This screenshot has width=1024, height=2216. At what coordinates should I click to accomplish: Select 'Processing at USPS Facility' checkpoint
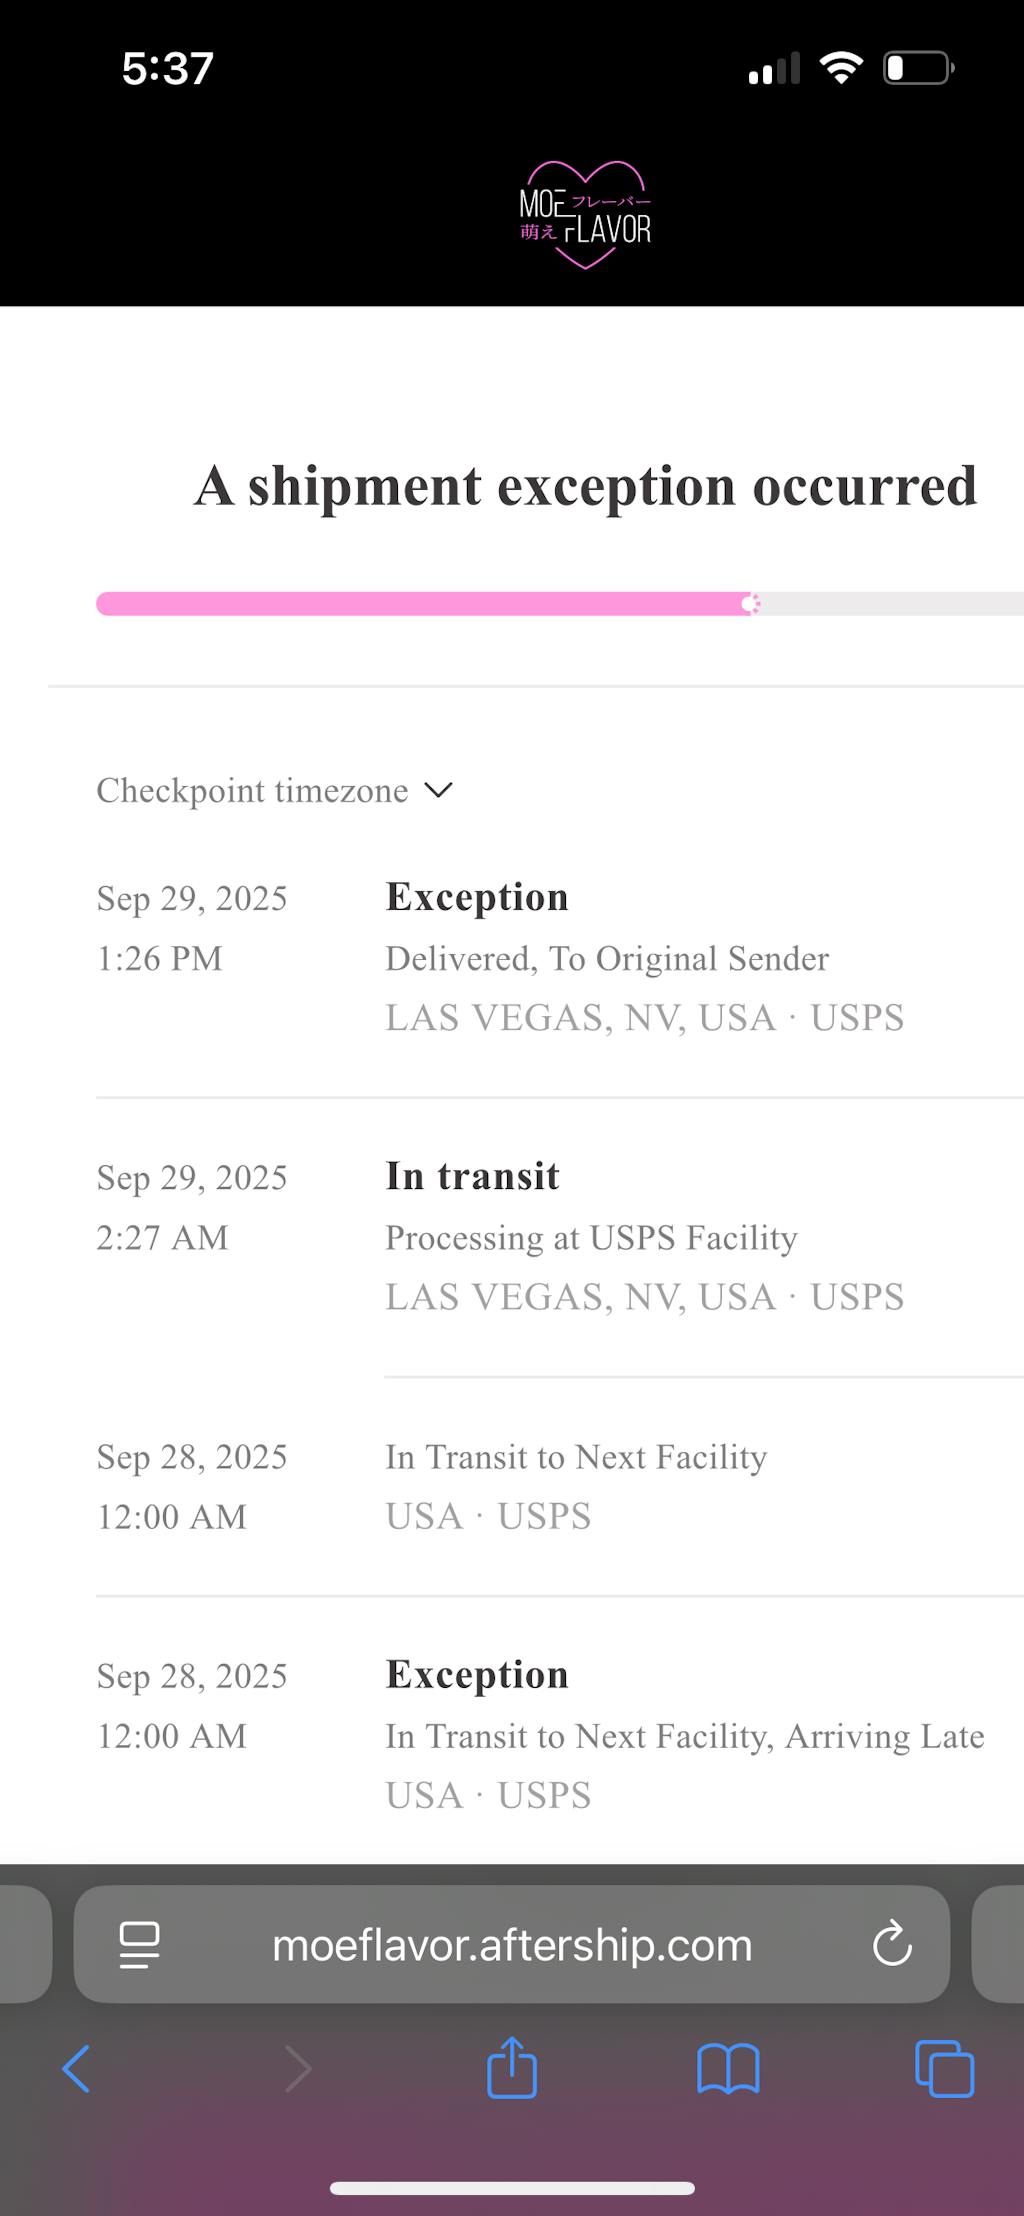click(591, 1238)
